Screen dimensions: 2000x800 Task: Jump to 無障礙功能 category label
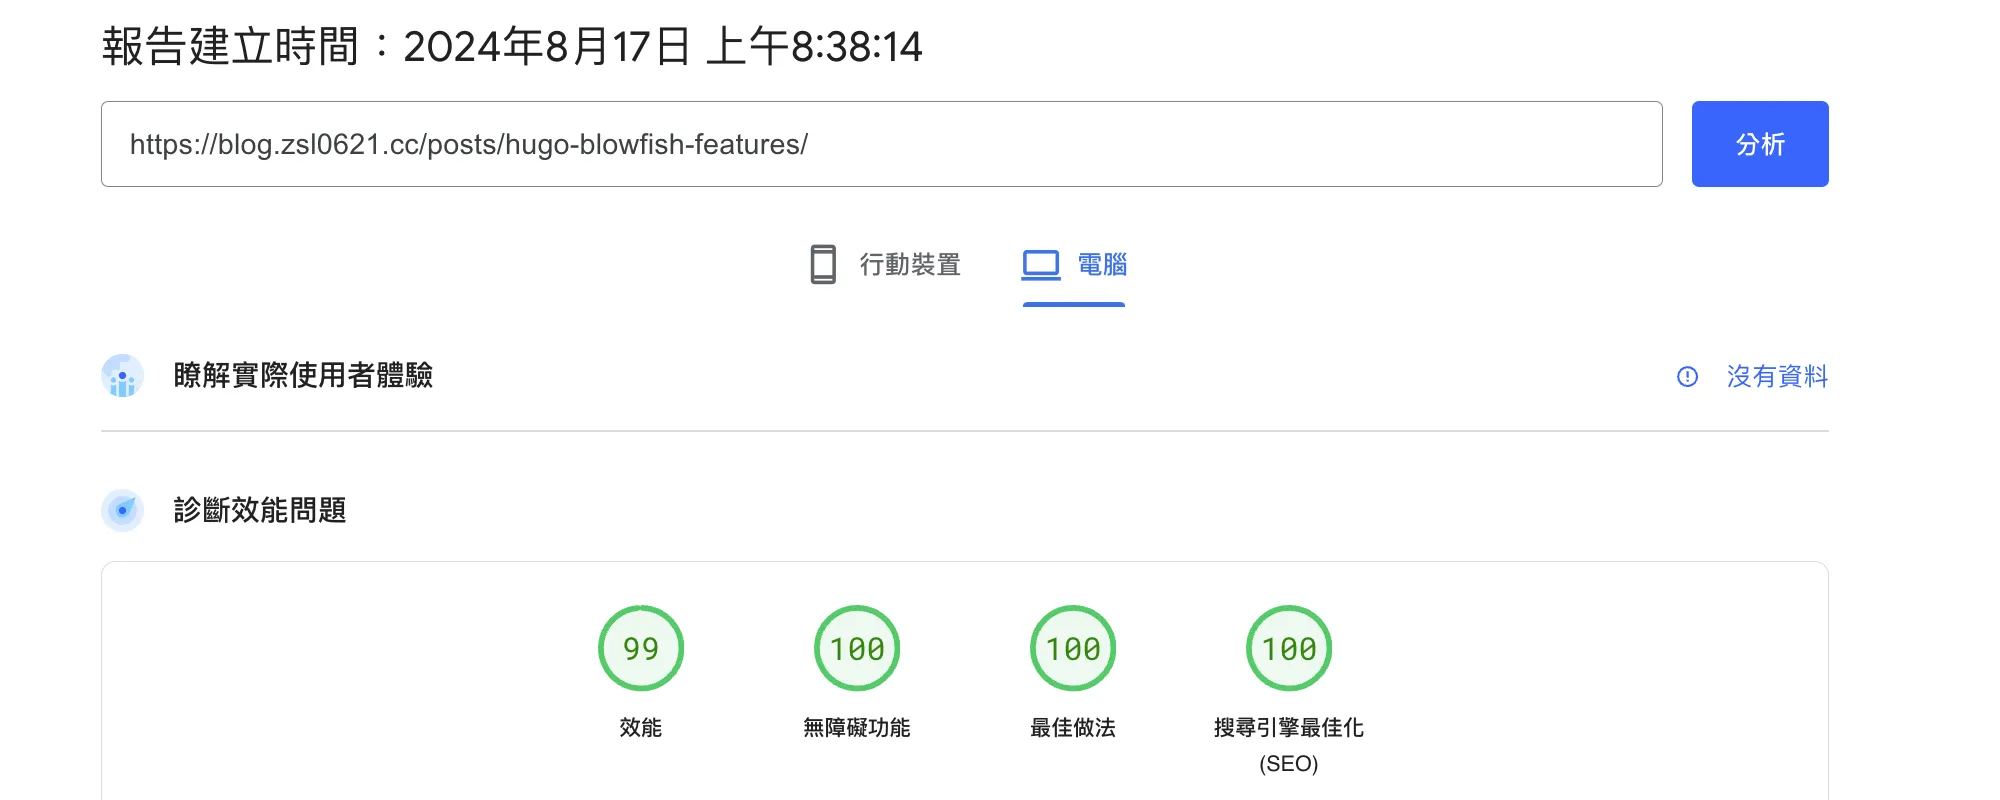pyautogui.click(x=857, y=728)
